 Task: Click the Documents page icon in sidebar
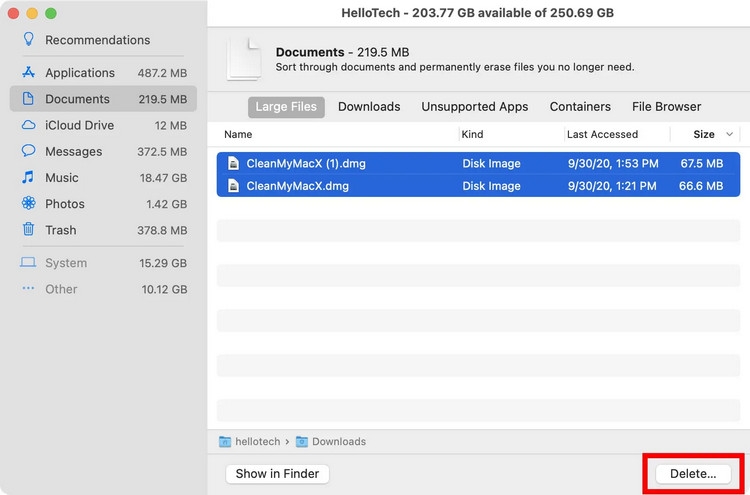(28, 99)
